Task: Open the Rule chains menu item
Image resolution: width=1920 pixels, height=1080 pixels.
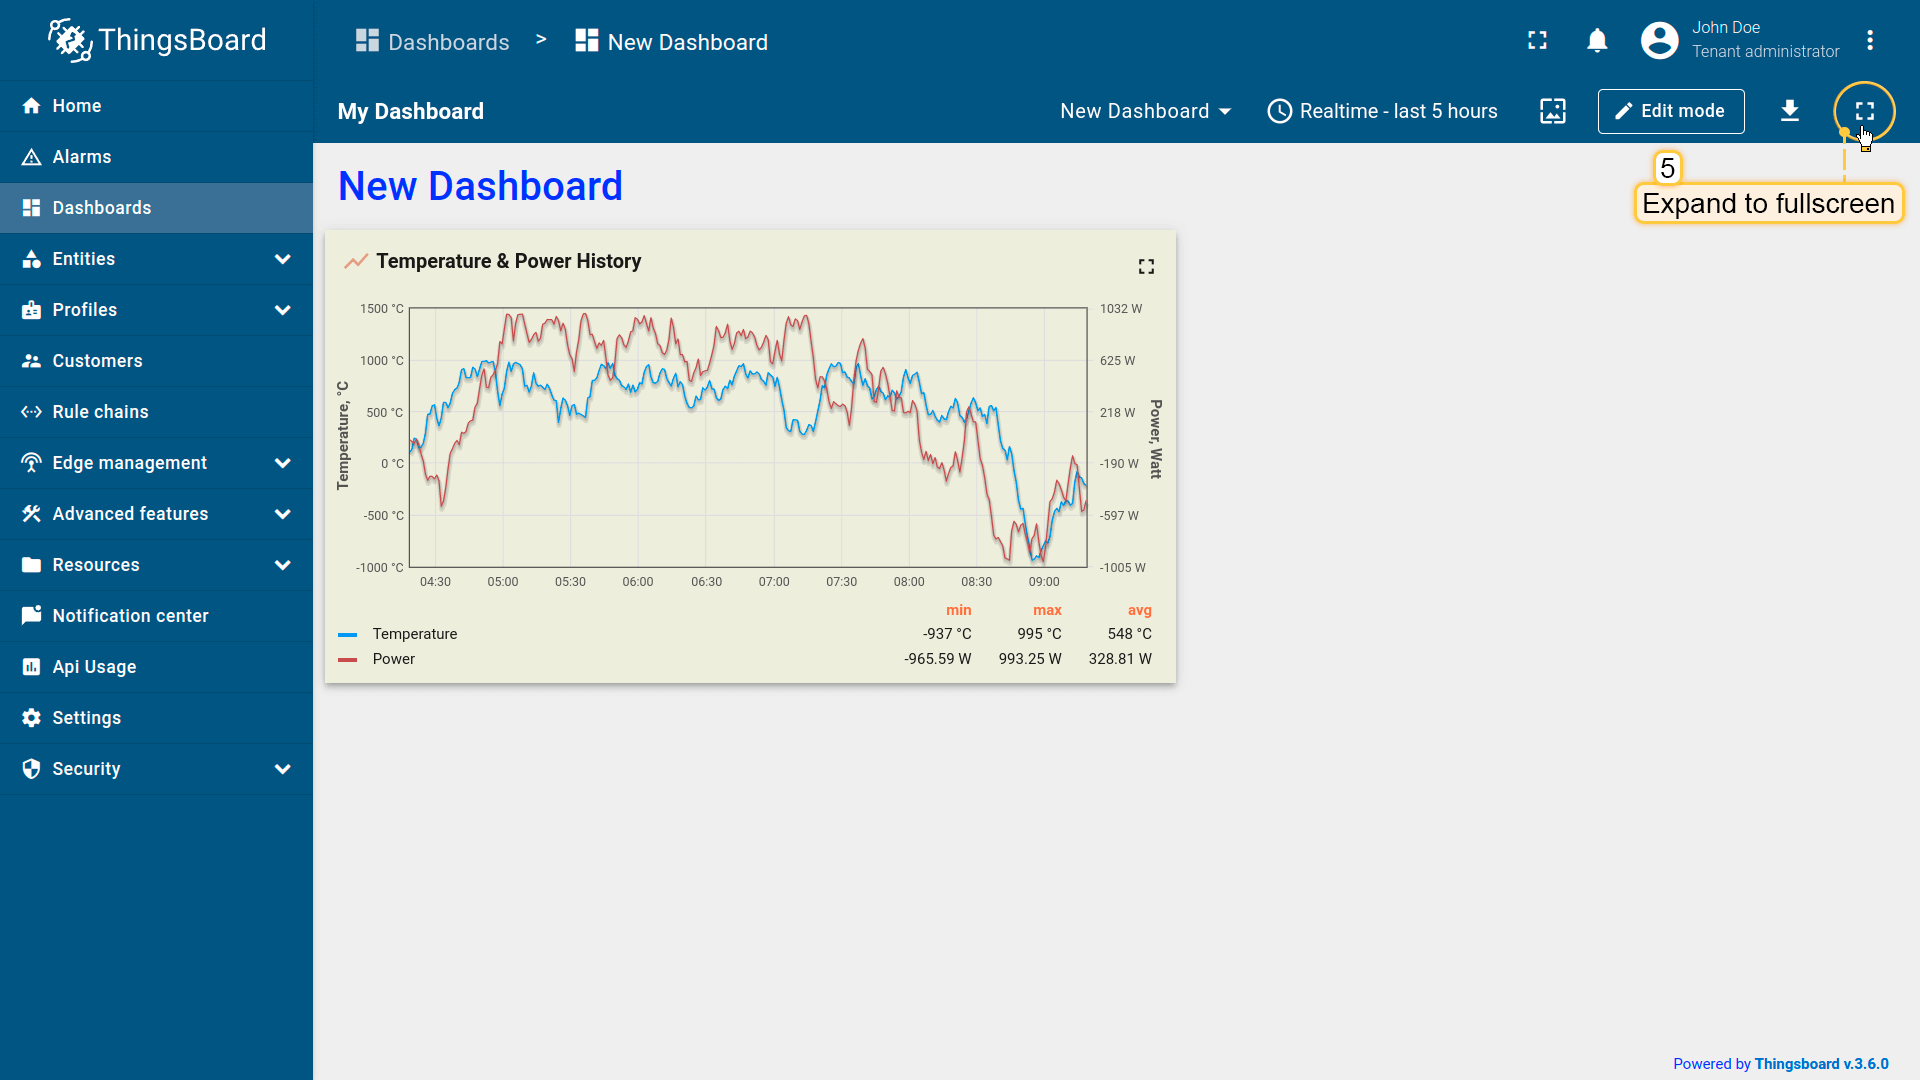Action: pyautogui.click(x=100, y=412)
